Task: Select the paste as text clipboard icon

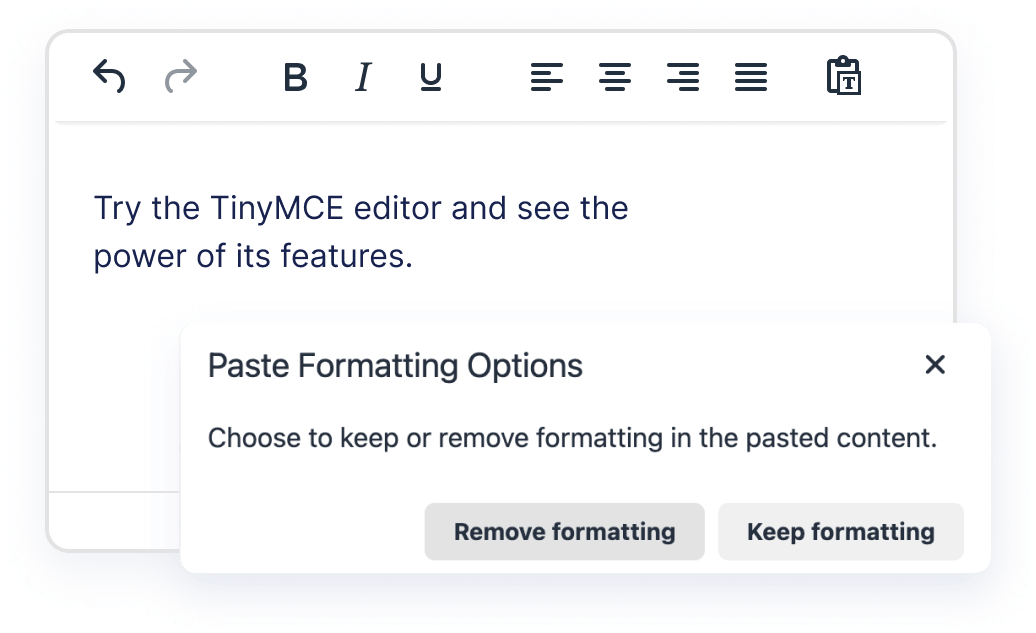Action: tap(845, 76)
